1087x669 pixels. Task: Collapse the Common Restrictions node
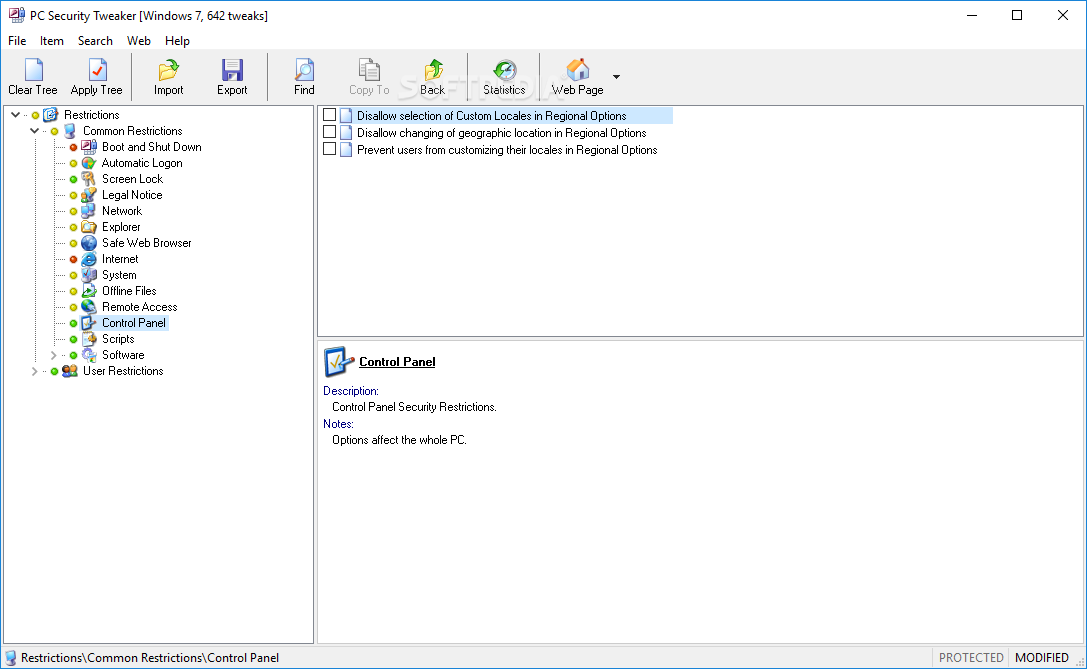pyautogui.click(x=34, y=131)
